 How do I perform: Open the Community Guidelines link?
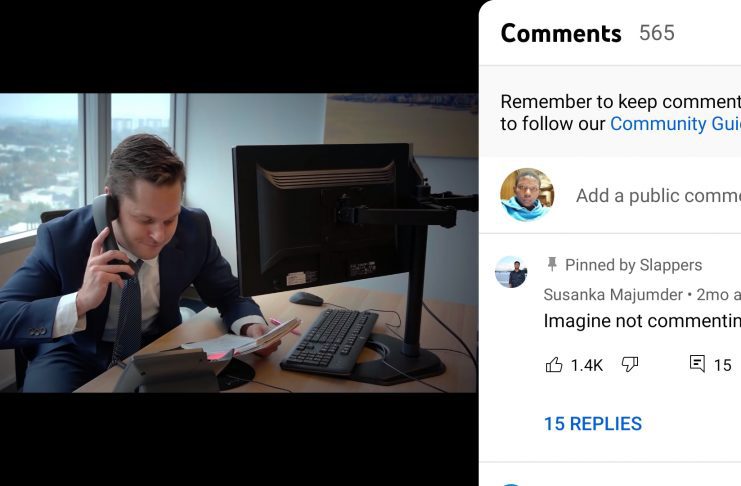coord(675,124)
